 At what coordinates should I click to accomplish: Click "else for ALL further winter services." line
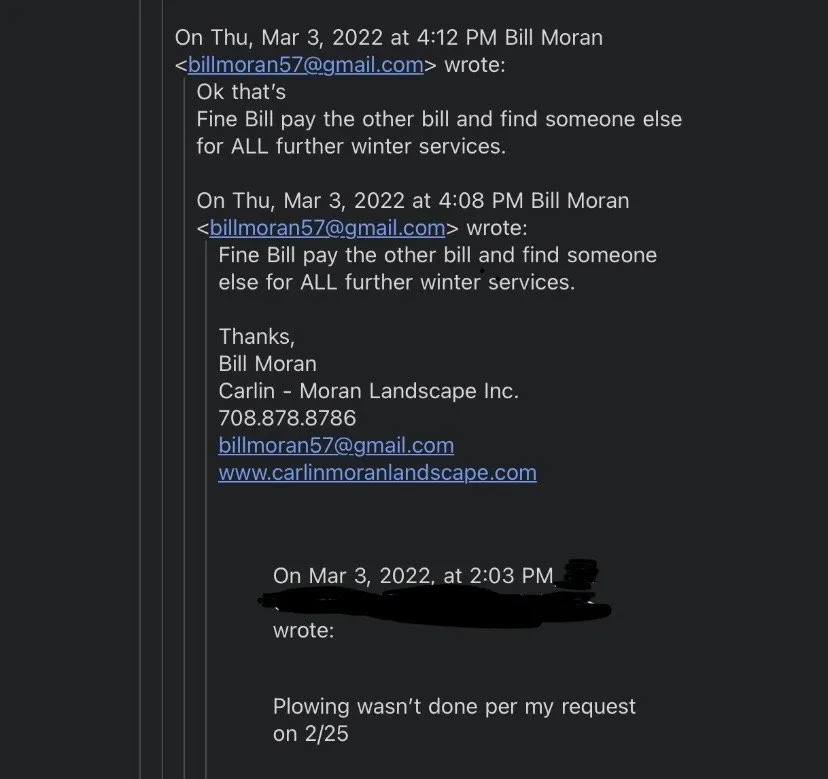396,282
